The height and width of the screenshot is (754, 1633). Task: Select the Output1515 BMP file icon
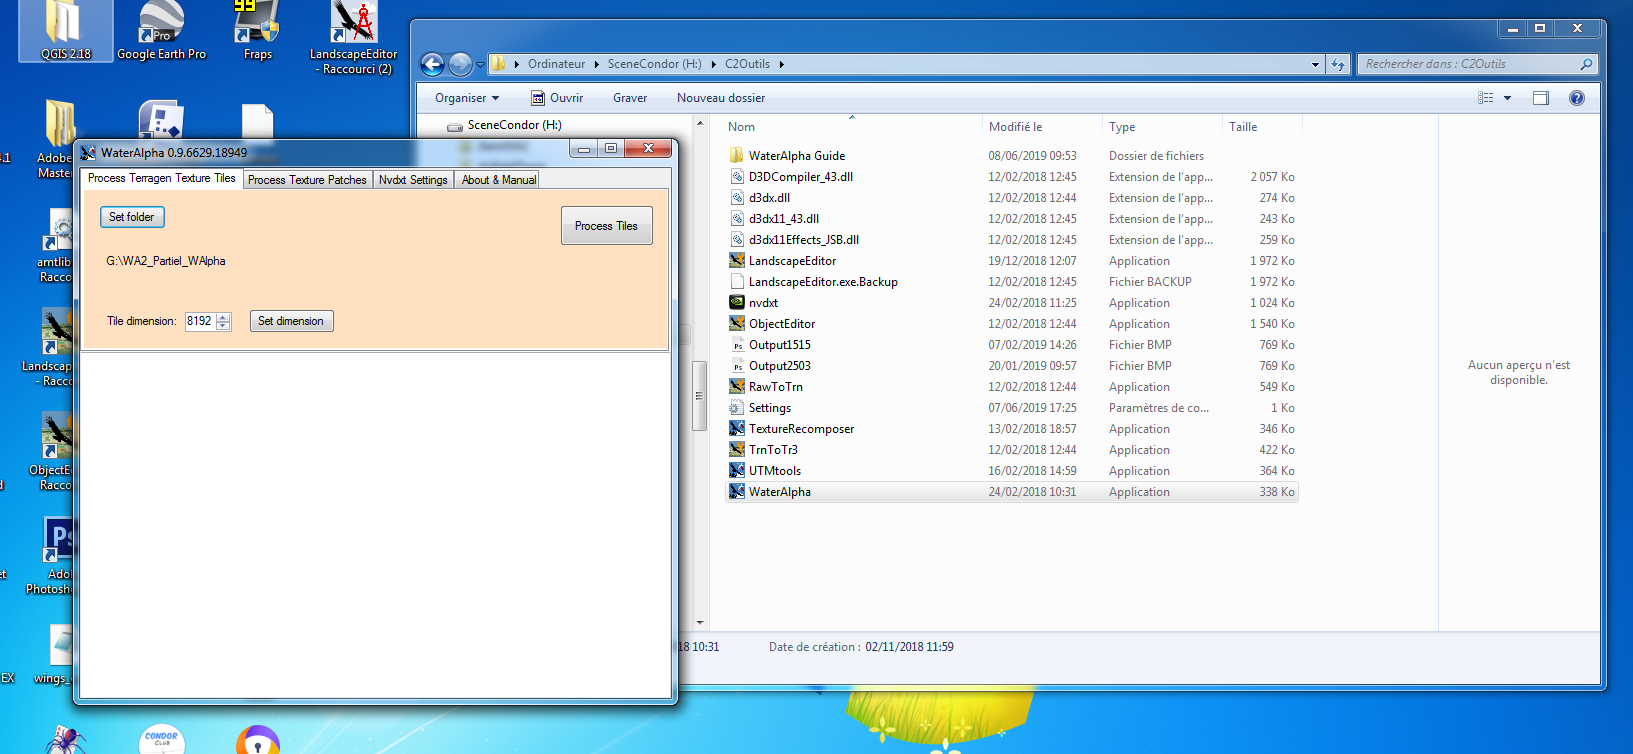tap(737, 345)
